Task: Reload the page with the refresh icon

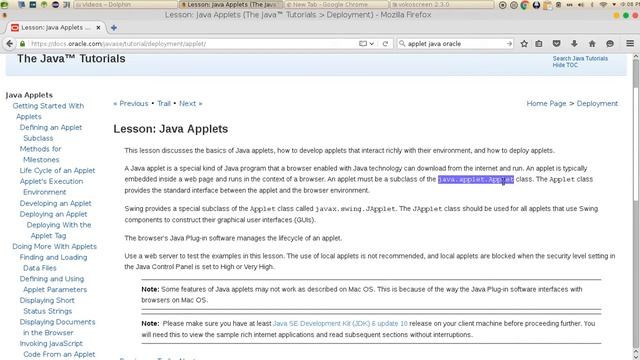Action: [385, 44]
